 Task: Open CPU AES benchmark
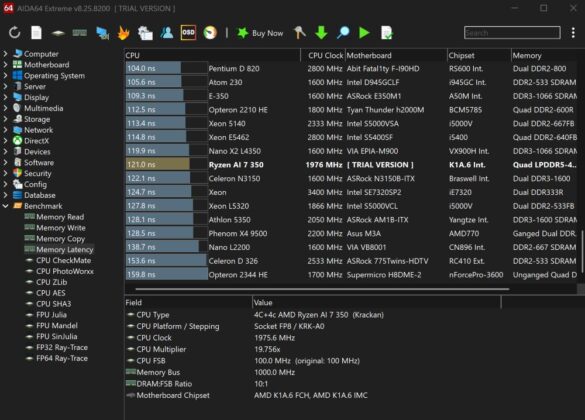[51, 293]
